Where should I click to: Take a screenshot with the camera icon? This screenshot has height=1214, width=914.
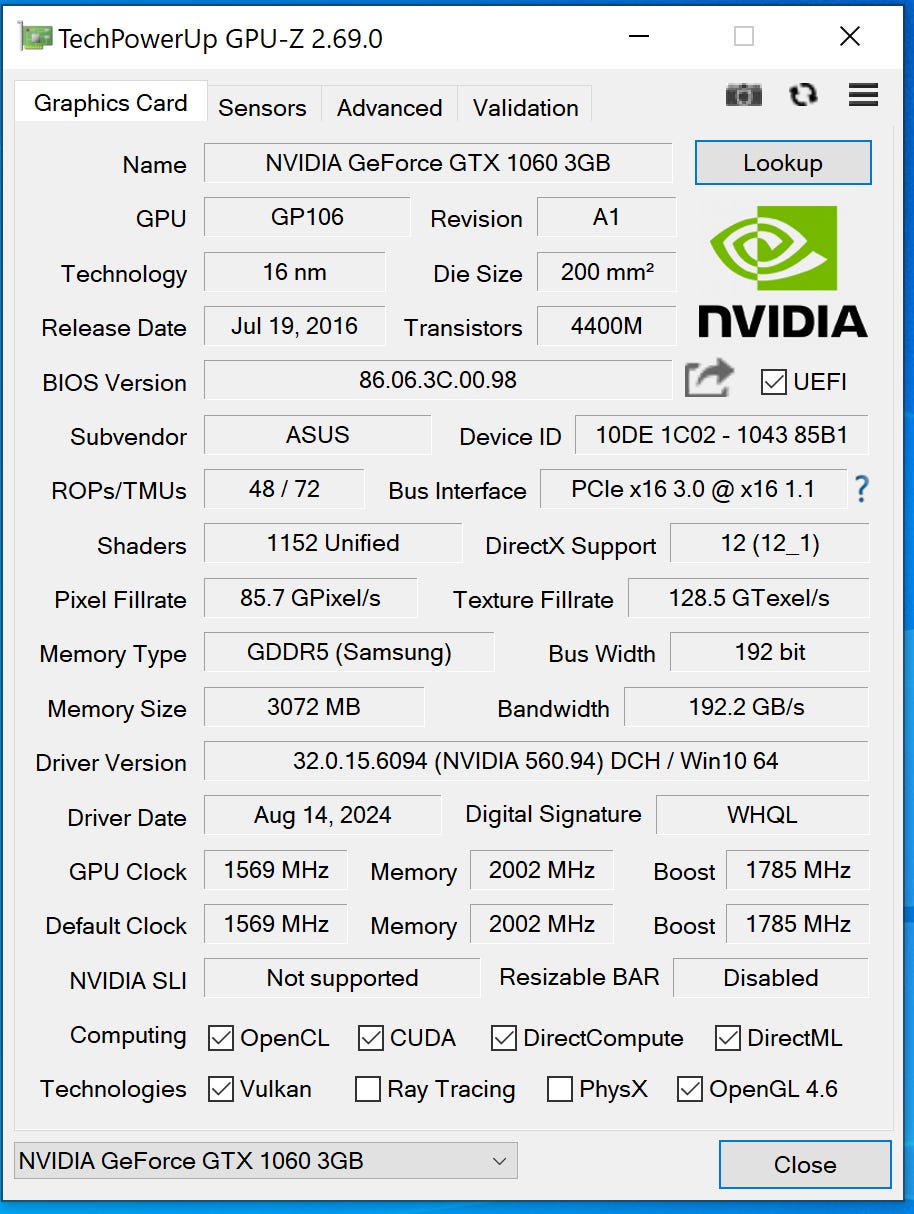[x=743, y=95]
